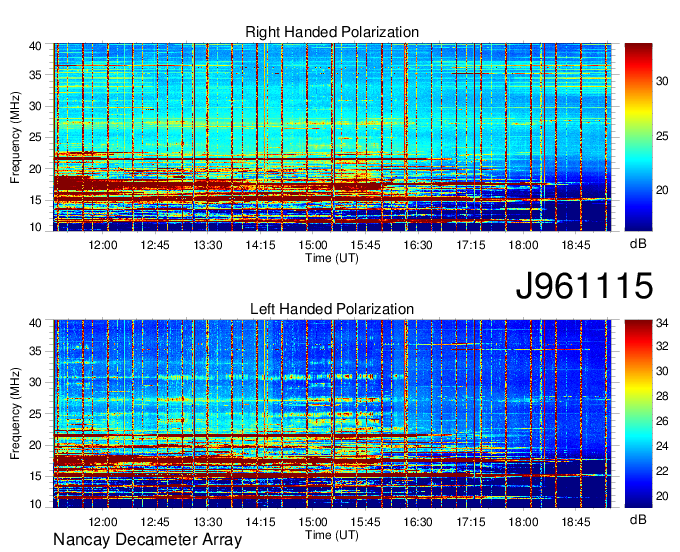Screen dimensions: 680x552
Task: Click the 22 dB tick on the lower colorbar
Action: (662, 471)
